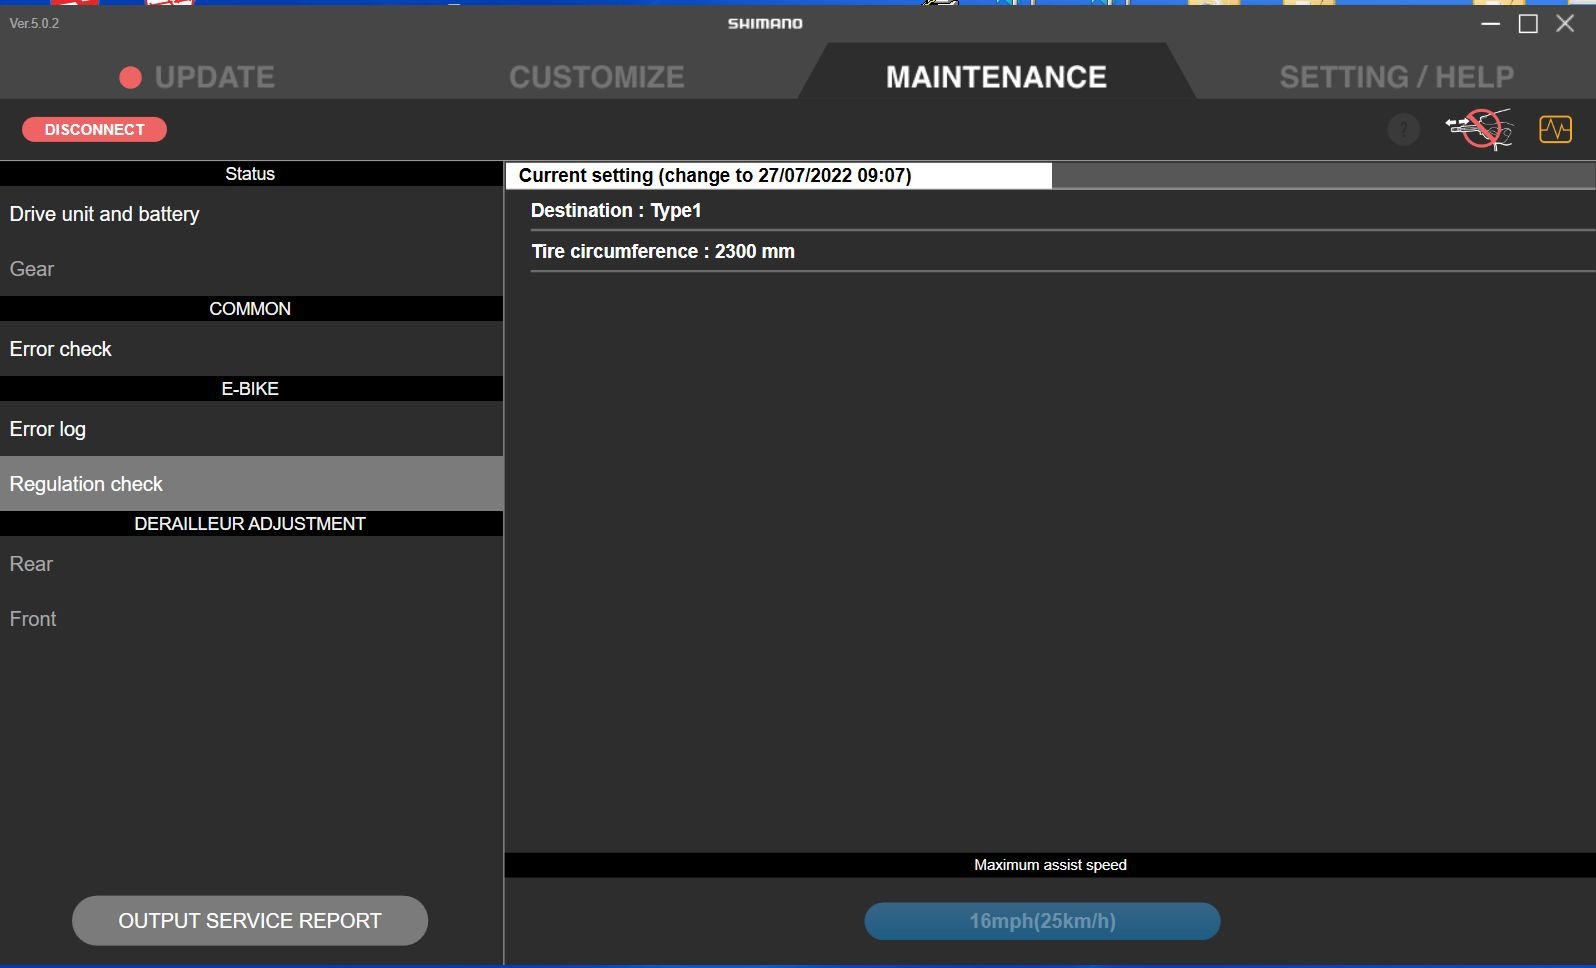The width and height of the screenshot is (1596, 968).
Task: Click the E-BIKE section header
Action: [251, 389]
